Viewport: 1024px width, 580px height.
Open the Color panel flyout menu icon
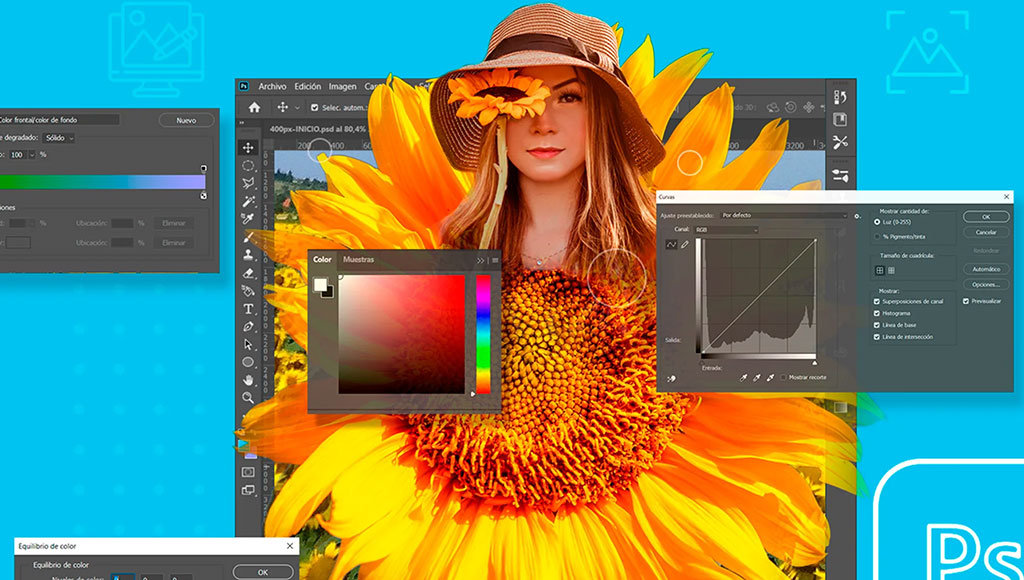coord(495,260)
